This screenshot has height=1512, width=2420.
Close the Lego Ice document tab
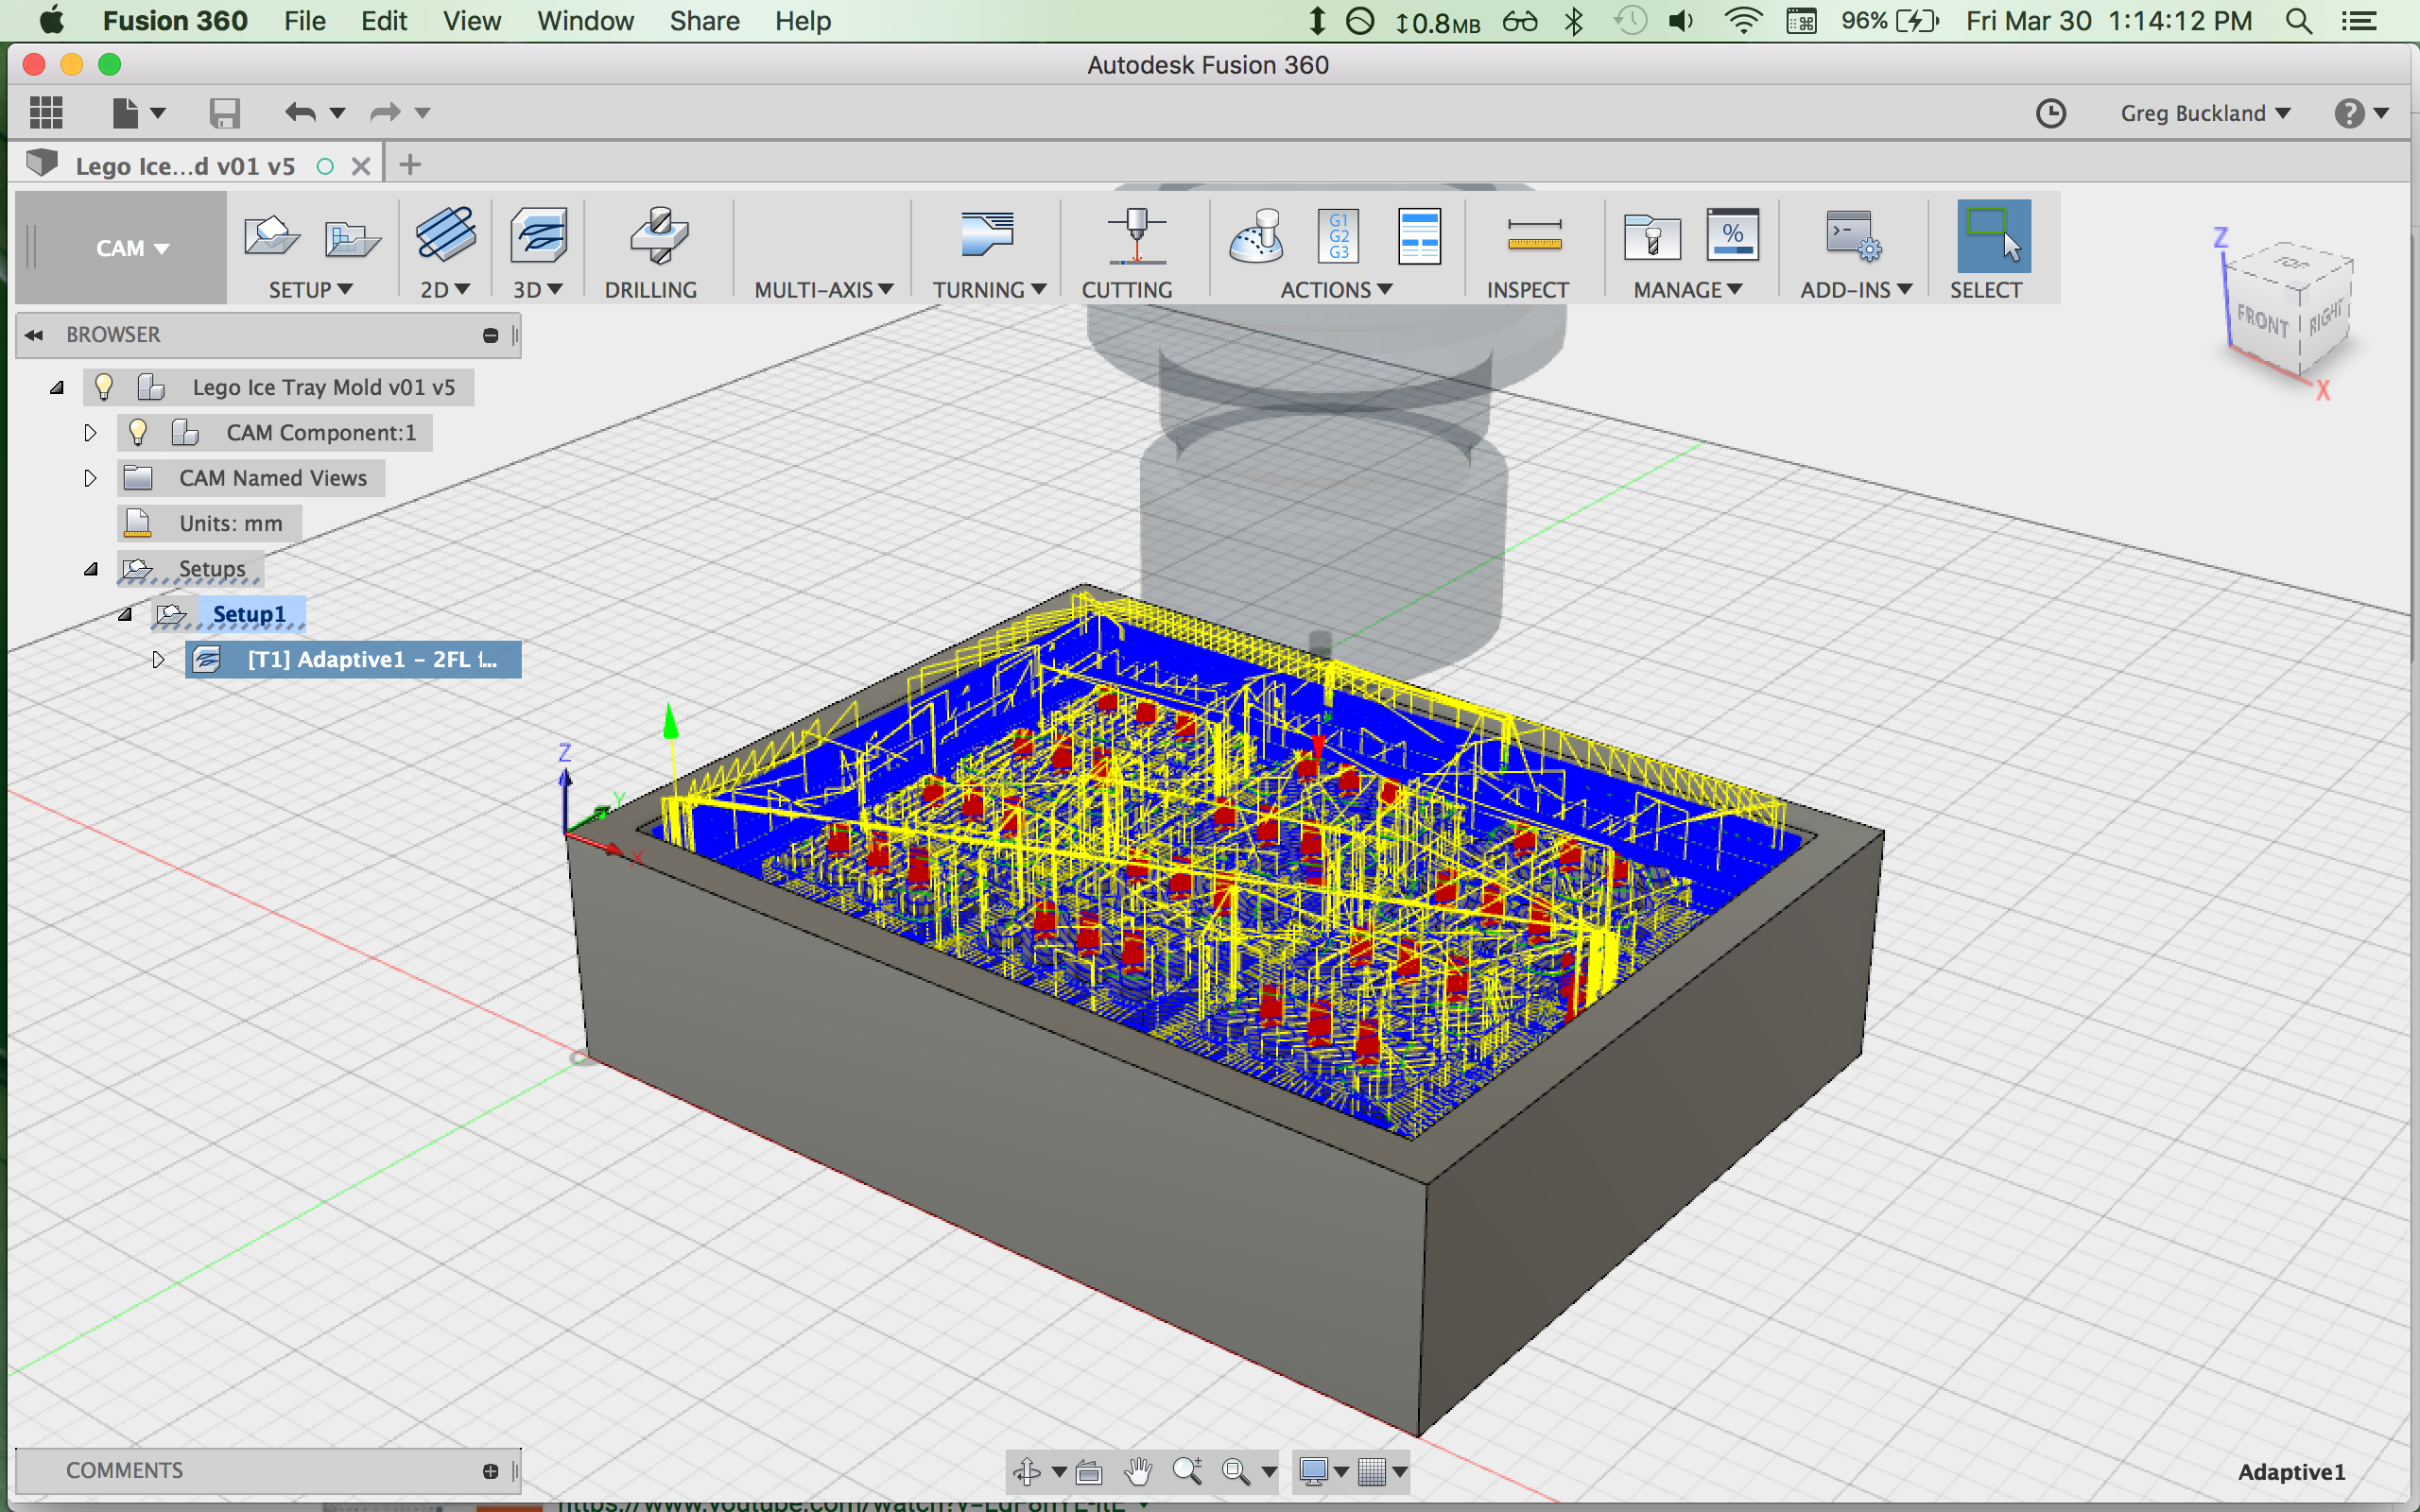[x=361, y=166]
